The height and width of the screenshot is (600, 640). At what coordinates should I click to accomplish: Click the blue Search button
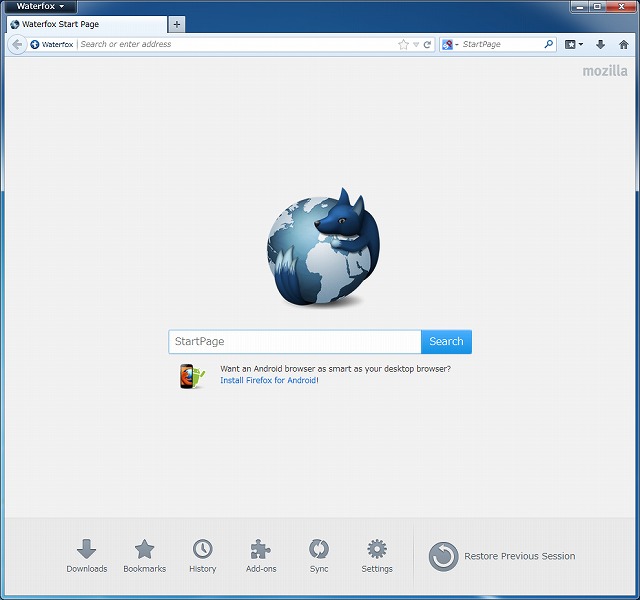coord(447,342)
